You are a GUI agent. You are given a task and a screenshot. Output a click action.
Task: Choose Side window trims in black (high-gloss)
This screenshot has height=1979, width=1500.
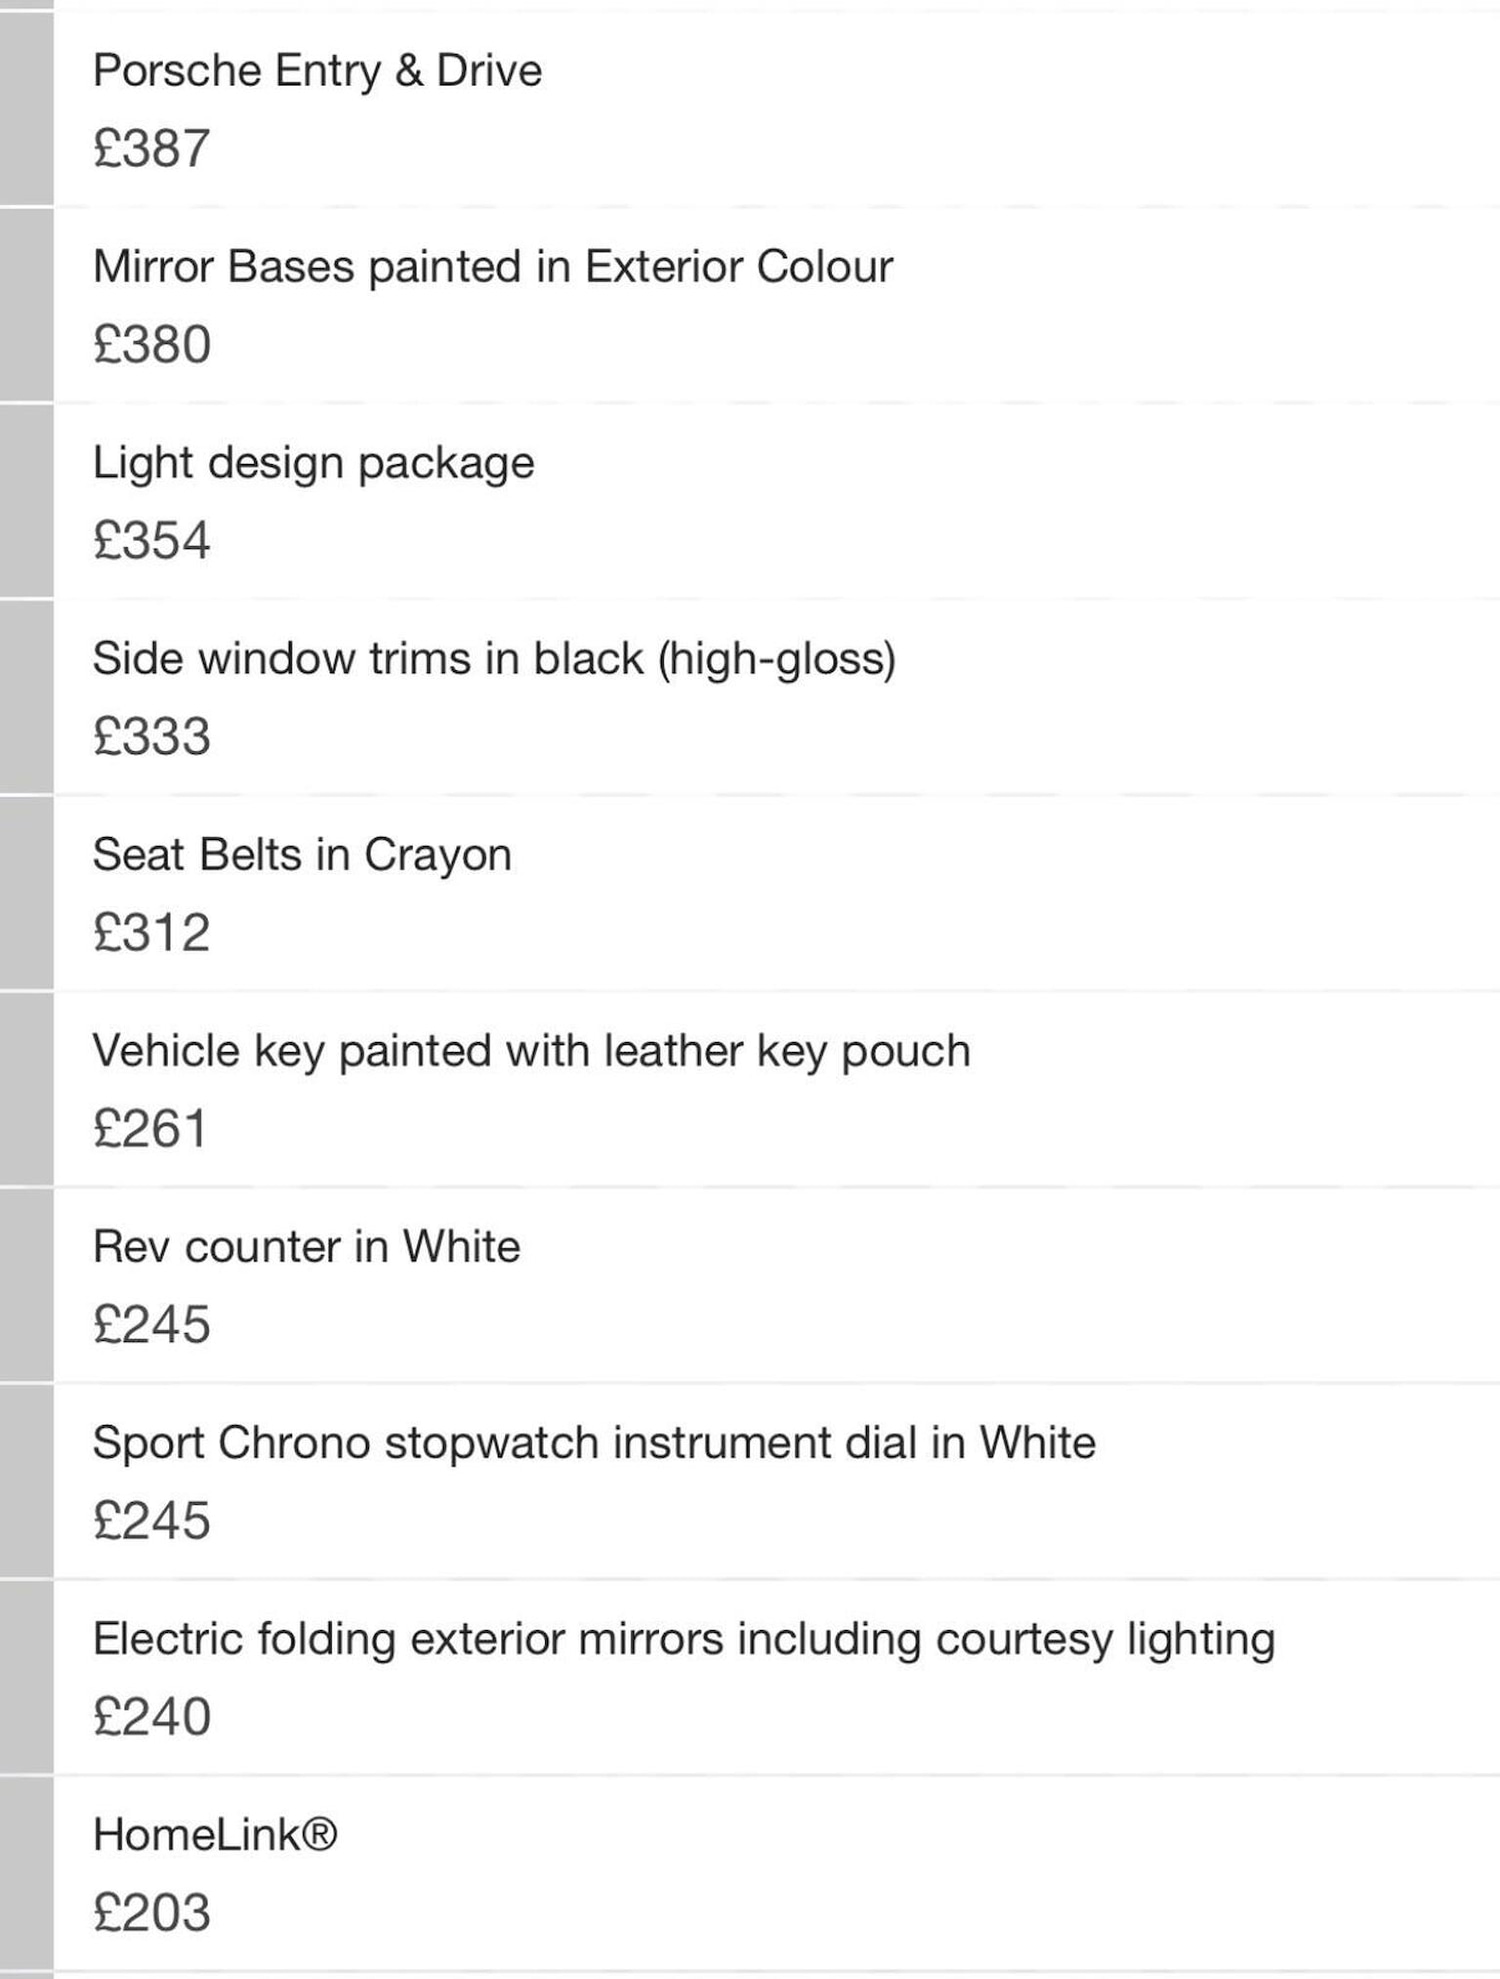[x=494, y=659]
